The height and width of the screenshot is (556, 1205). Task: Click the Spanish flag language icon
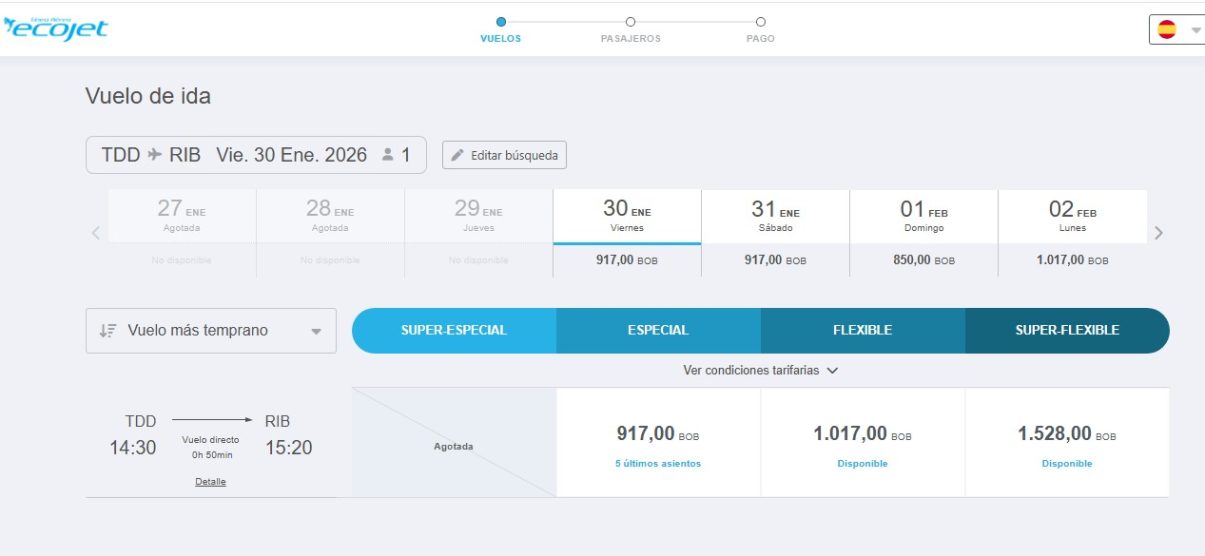pyautogui.click(x=1167, y=30)
